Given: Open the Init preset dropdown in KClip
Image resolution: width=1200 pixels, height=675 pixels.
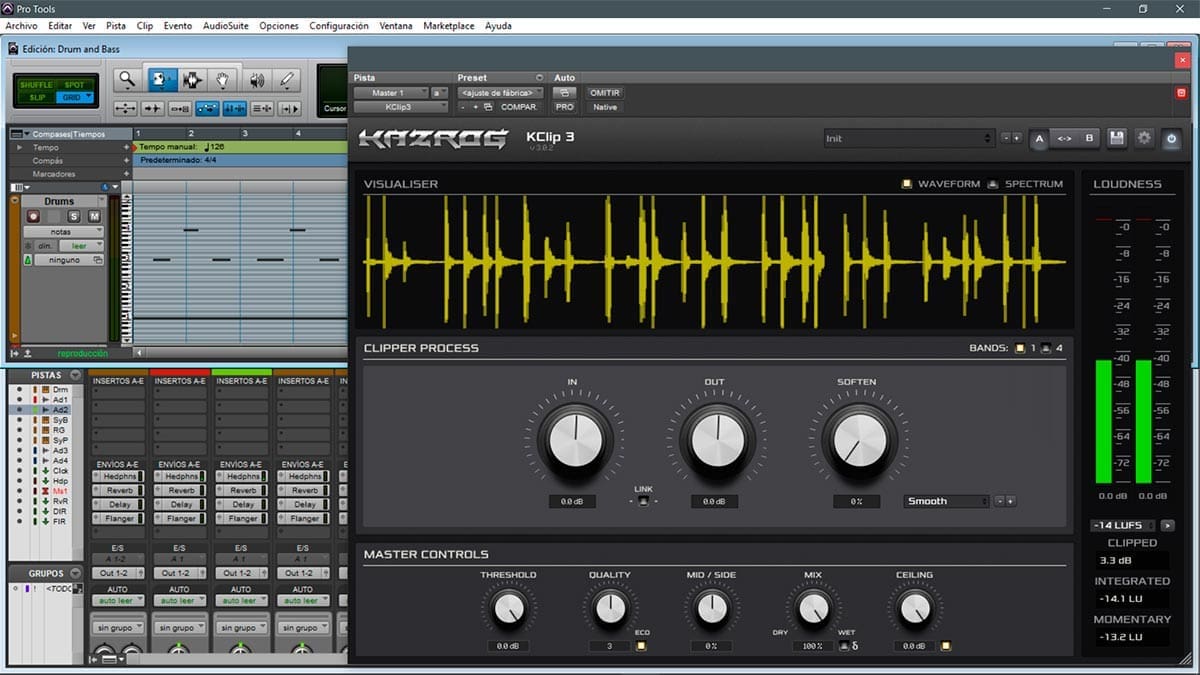Looking at the screenshot, I should 909,138.
